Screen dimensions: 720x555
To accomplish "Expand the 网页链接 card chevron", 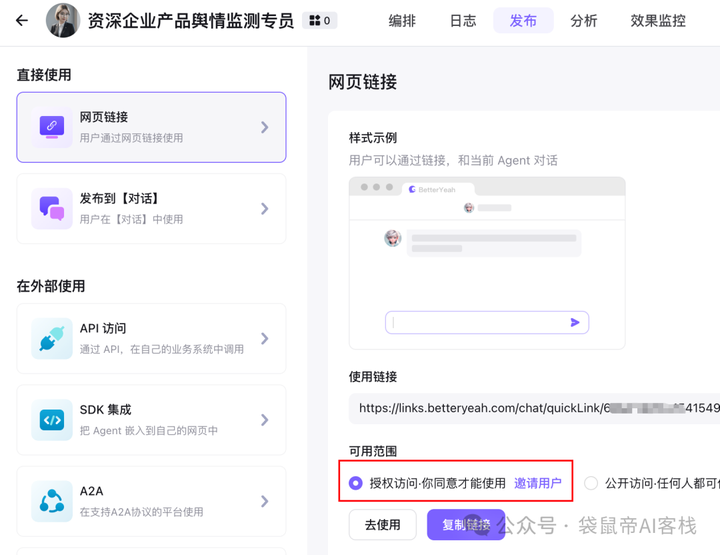I will [x=264, y=127].
